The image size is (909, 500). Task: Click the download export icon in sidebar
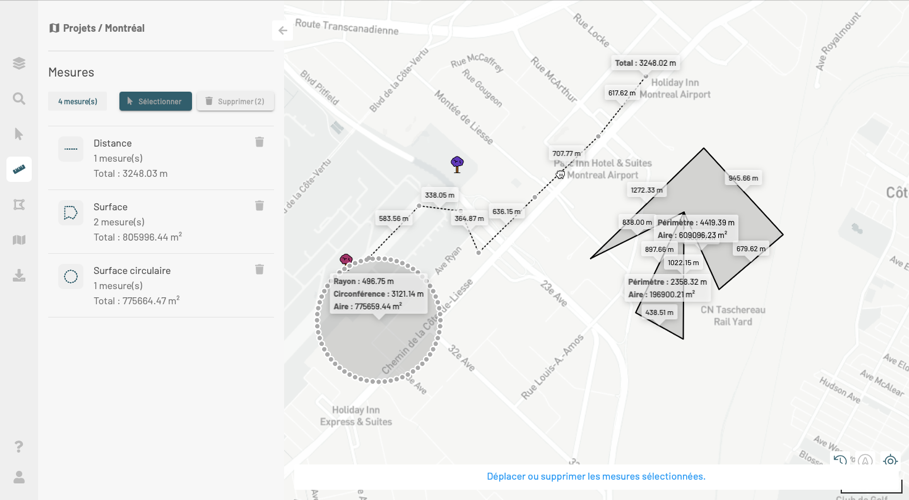click(x=19, y=275)
